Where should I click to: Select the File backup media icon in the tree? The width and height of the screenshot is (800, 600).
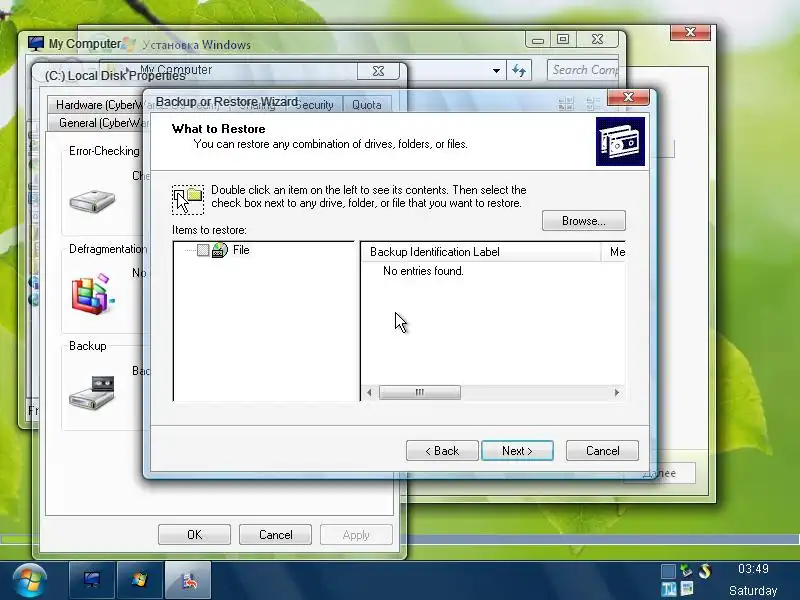(219, 250)
